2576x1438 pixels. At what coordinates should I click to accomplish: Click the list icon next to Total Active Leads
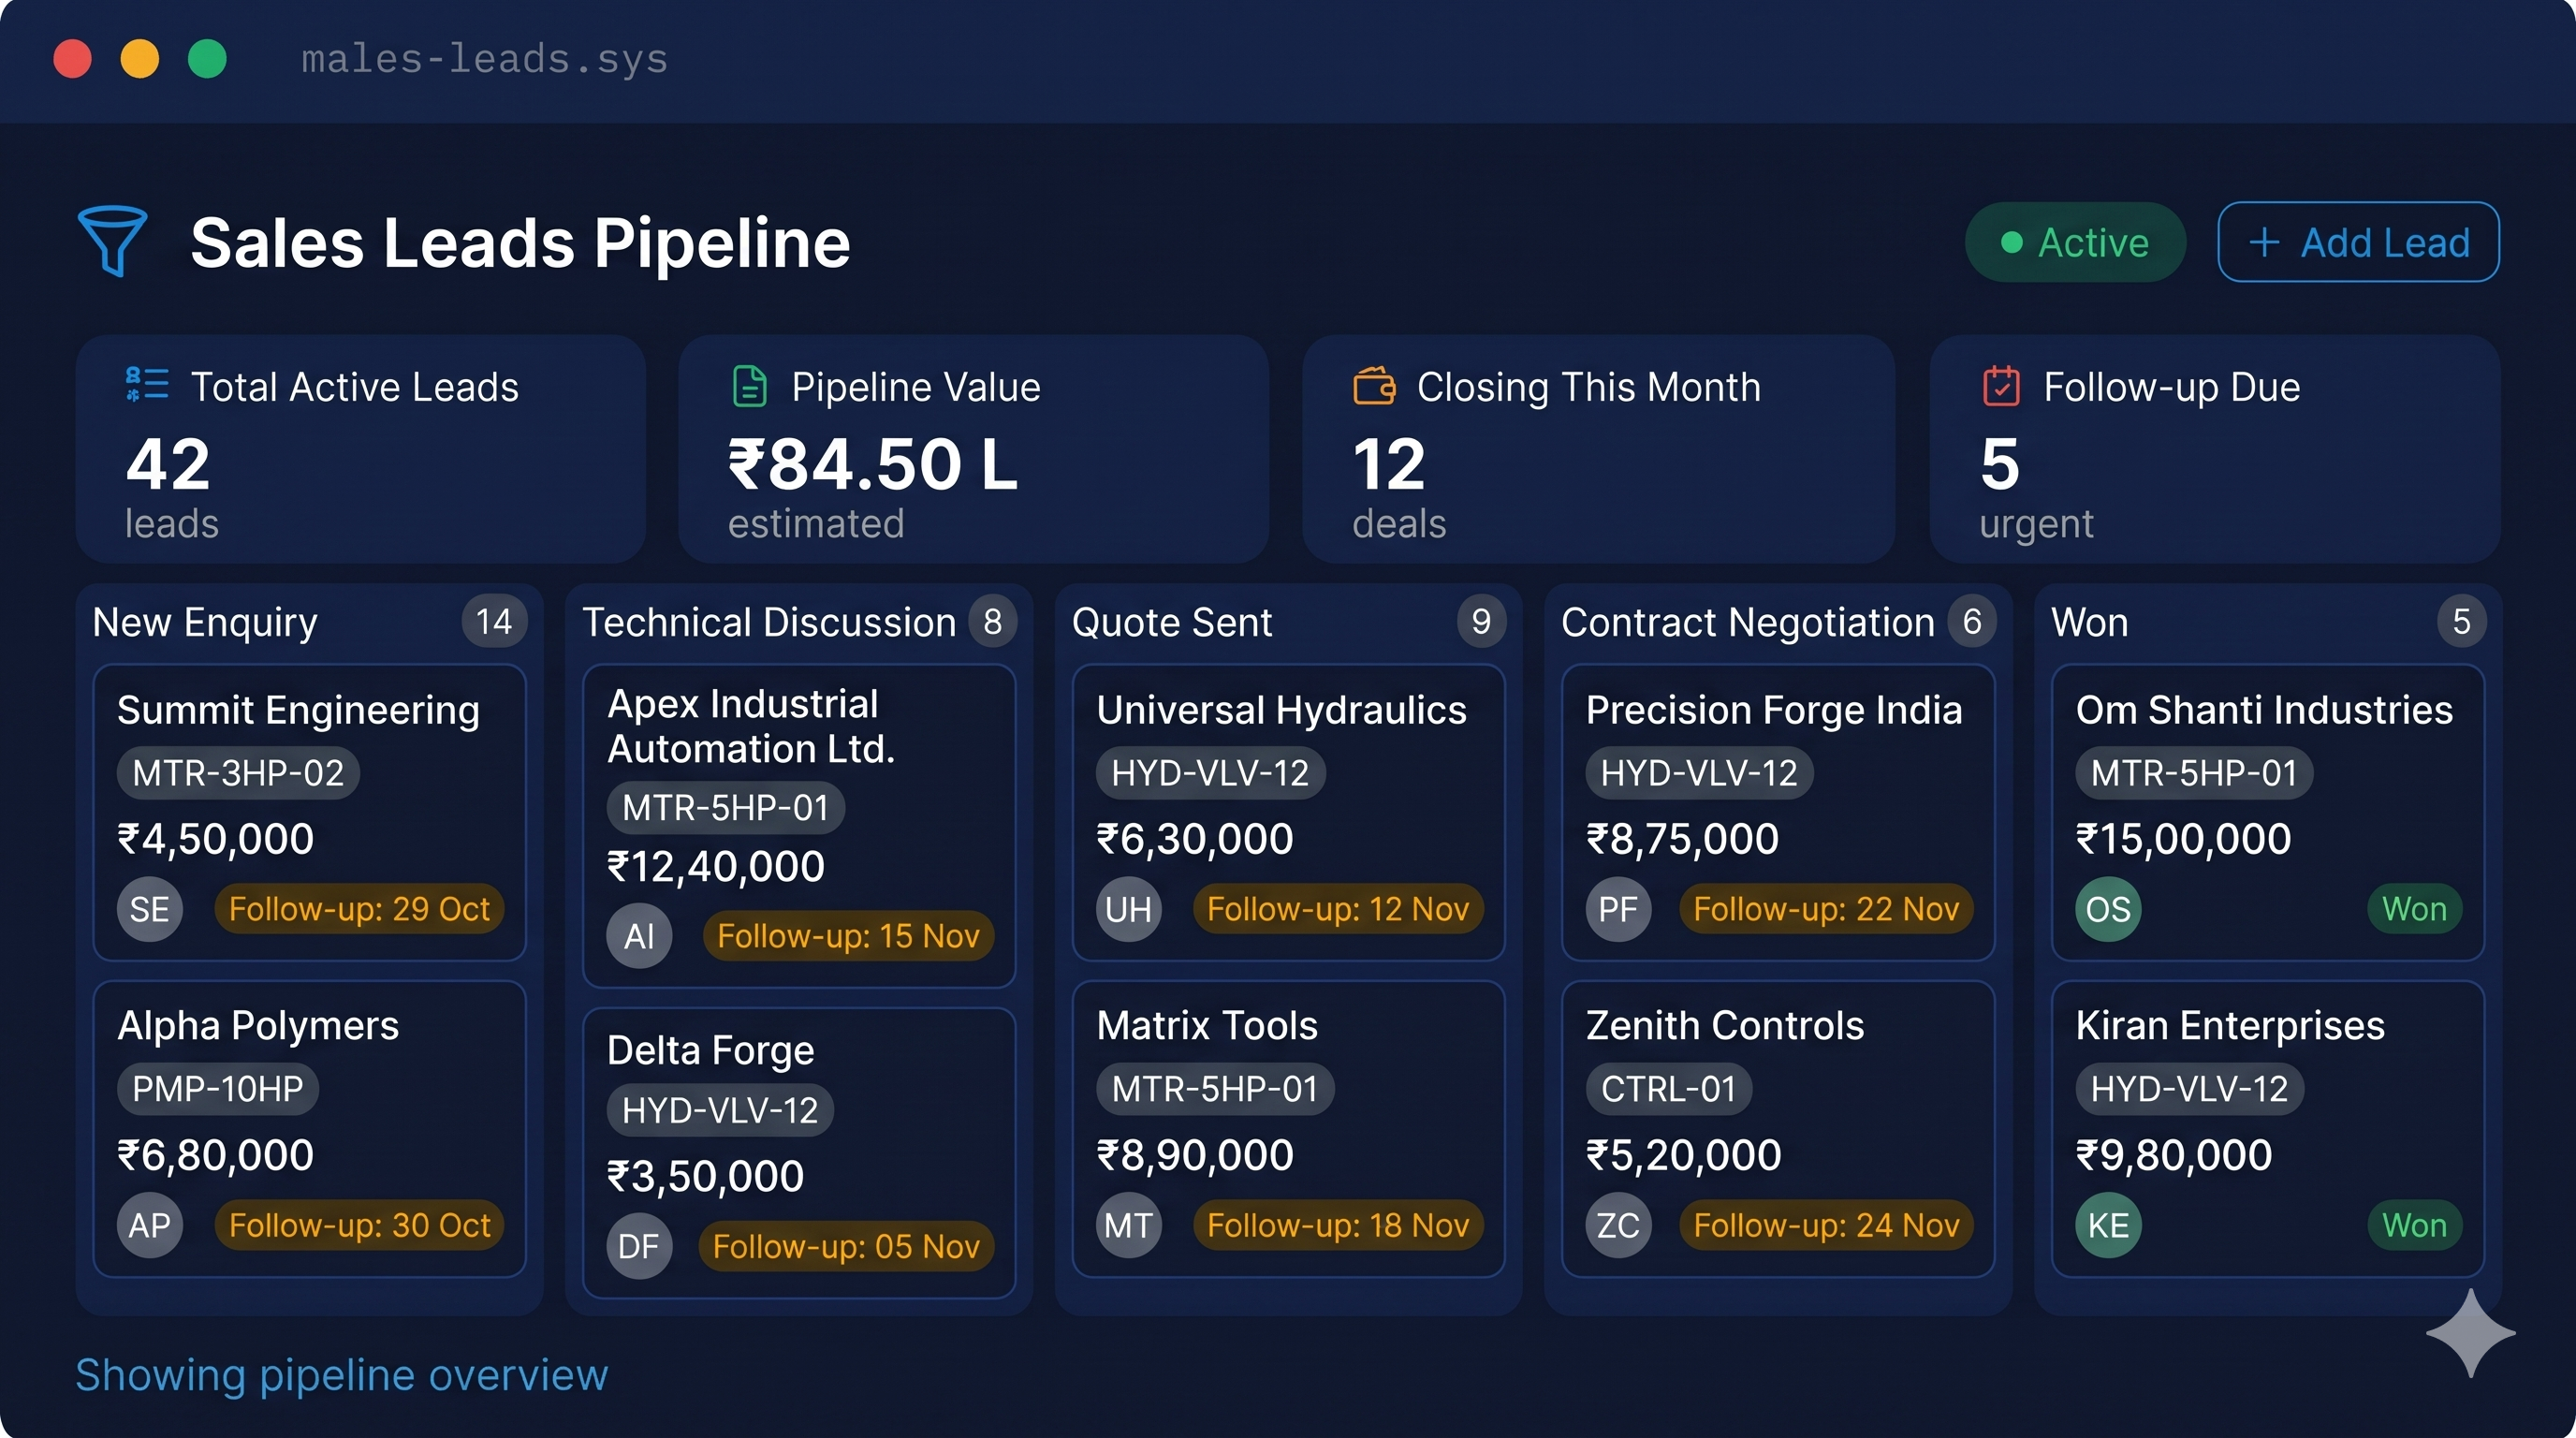(x=147, y=385)
